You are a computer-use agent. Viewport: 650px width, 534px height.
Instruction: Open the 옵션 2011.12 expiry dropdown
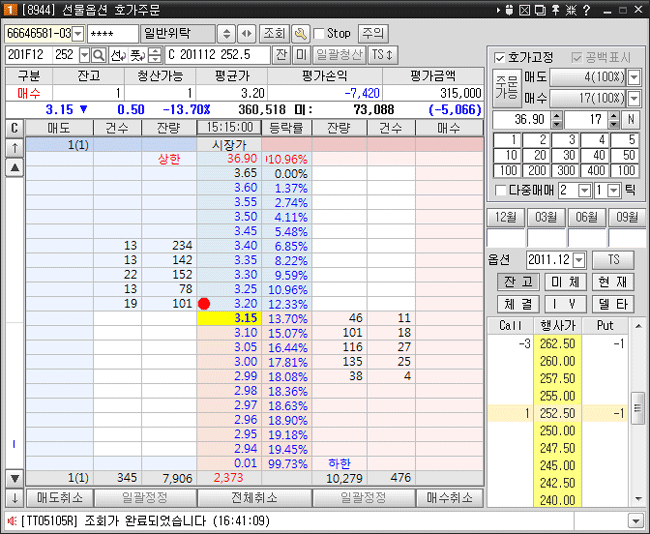tap(579, 260)
